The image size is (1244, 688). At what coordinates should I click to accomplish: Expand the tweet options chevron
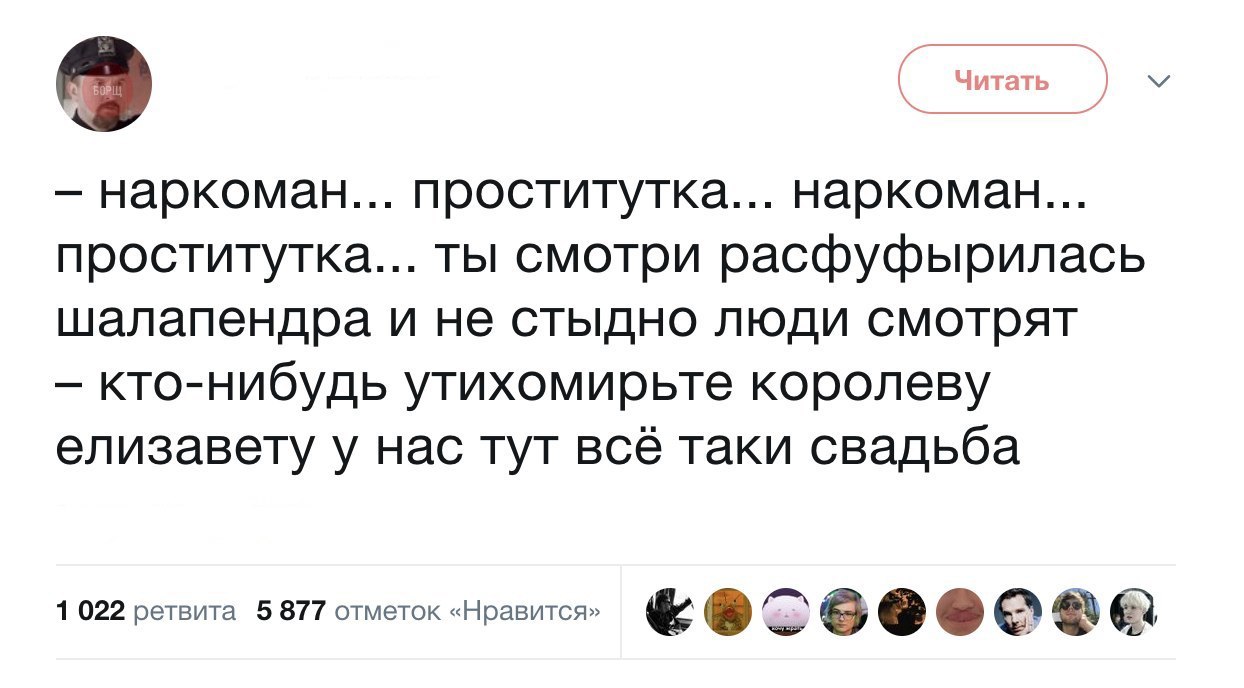pyautogui.click(x=1159, y=81)
